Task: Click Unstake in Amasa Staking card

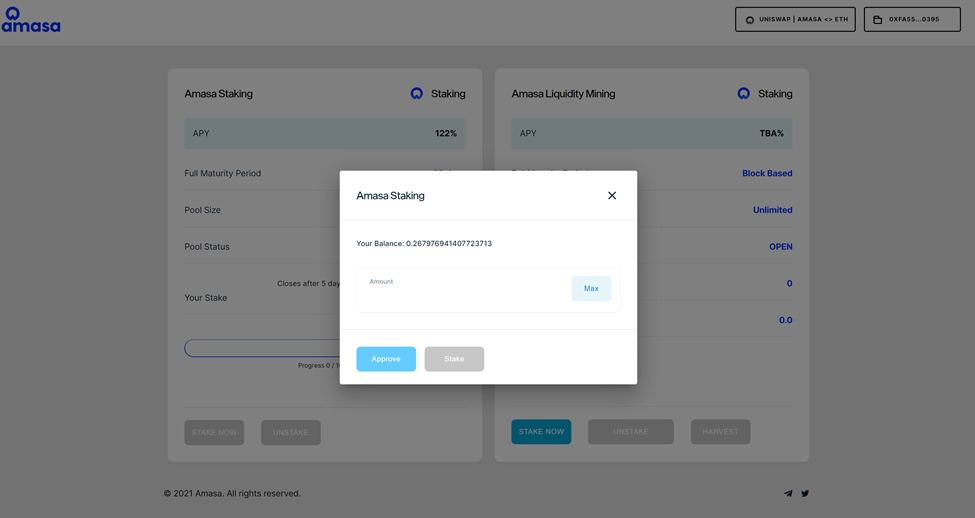Action: click(290, 433)
